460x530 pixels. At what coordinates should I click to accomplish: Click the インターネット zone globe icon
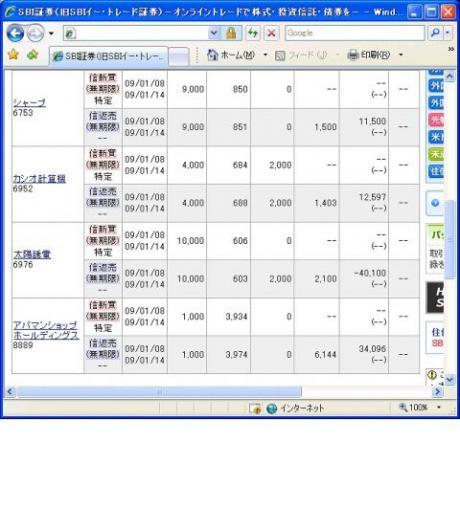coord(272,409)
